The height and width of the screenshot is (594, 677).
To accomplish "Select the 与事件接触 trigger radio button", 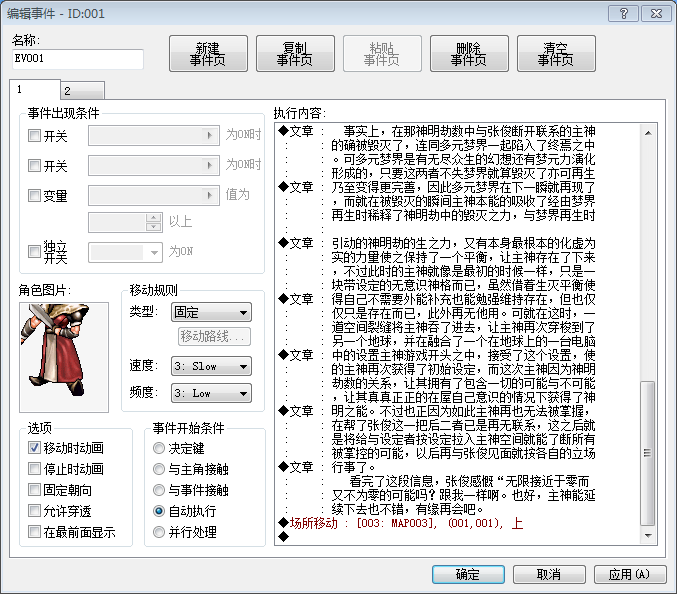I will pyautogui.click(x=159, y=490).
